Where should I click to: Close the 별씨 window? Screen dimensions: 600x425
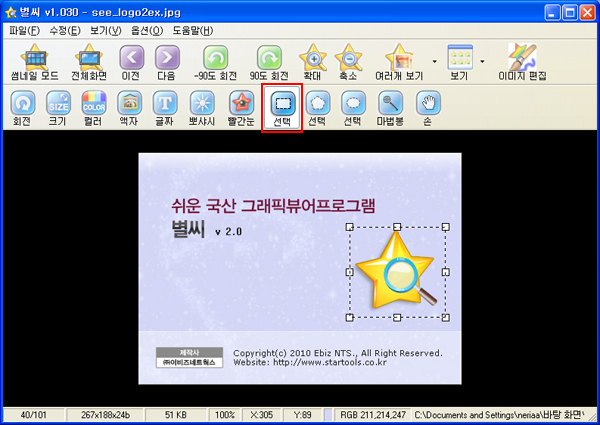(587, 13)
